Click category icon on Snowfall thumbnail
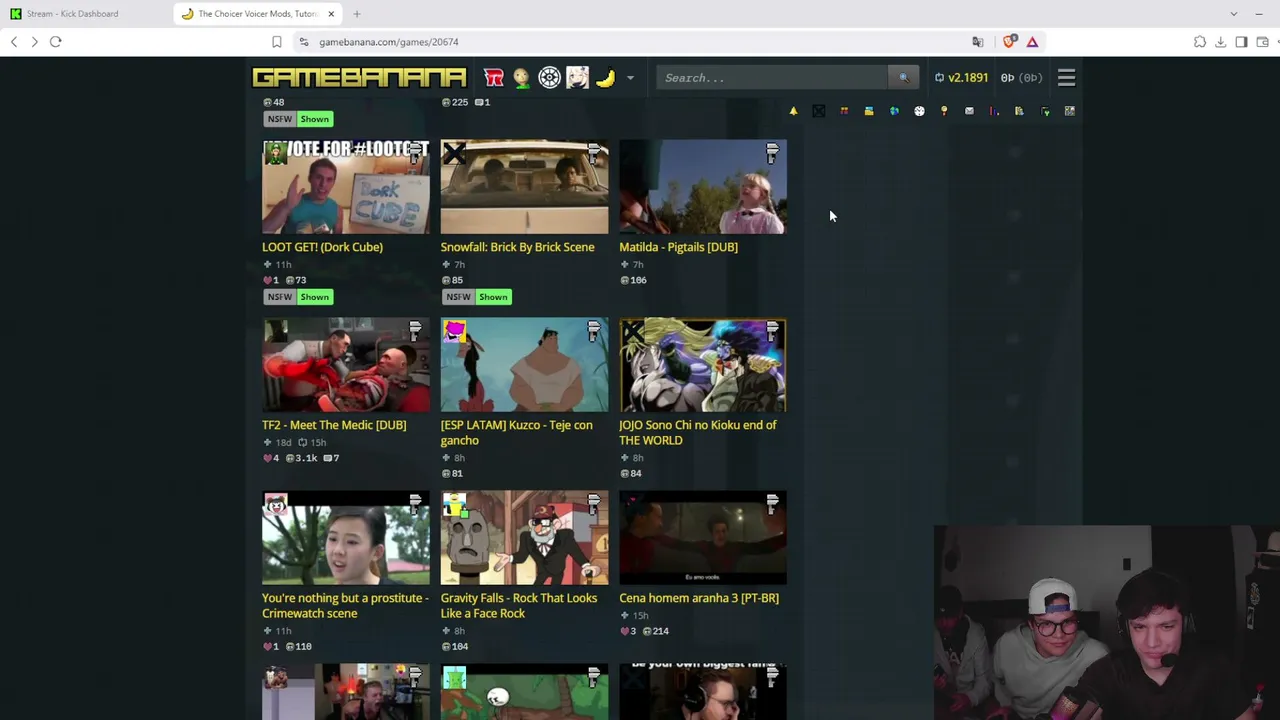The image size is (1280, 720). [x=594, y=153]
